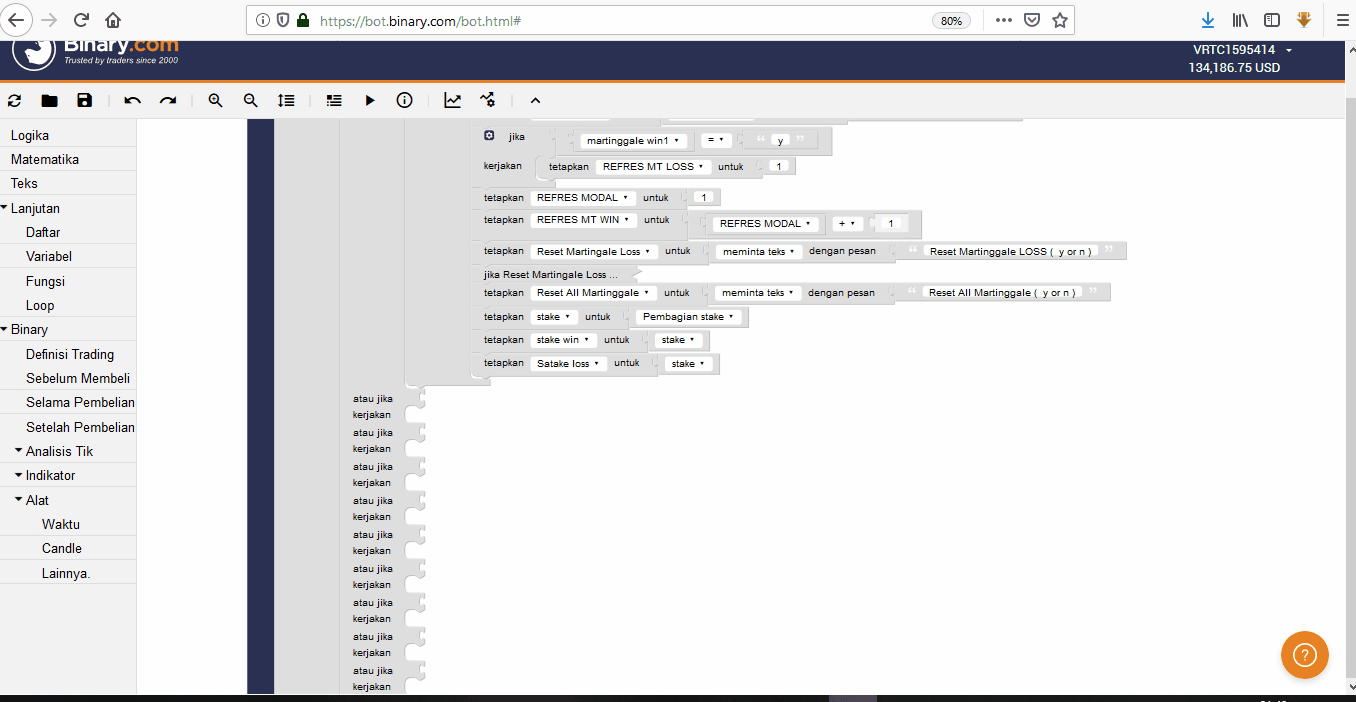1356x702 pixels.
Task: Open martinggale win1 variable dropdown
Action: pos(634,141)
